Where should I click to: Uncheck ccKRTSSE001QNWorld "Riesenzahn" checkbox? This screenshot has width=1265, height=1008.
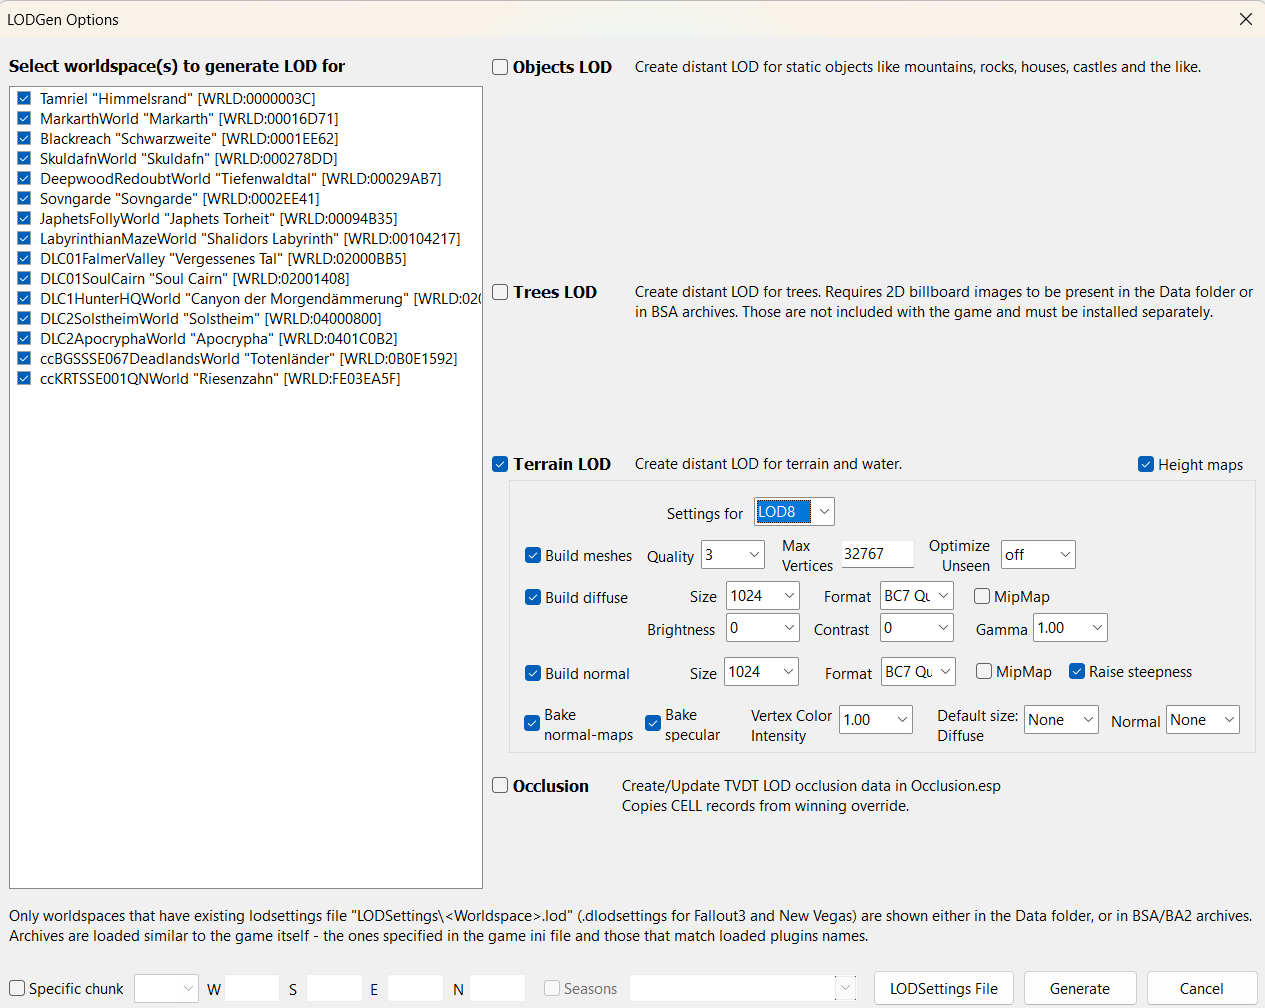[x=24, y=378]
